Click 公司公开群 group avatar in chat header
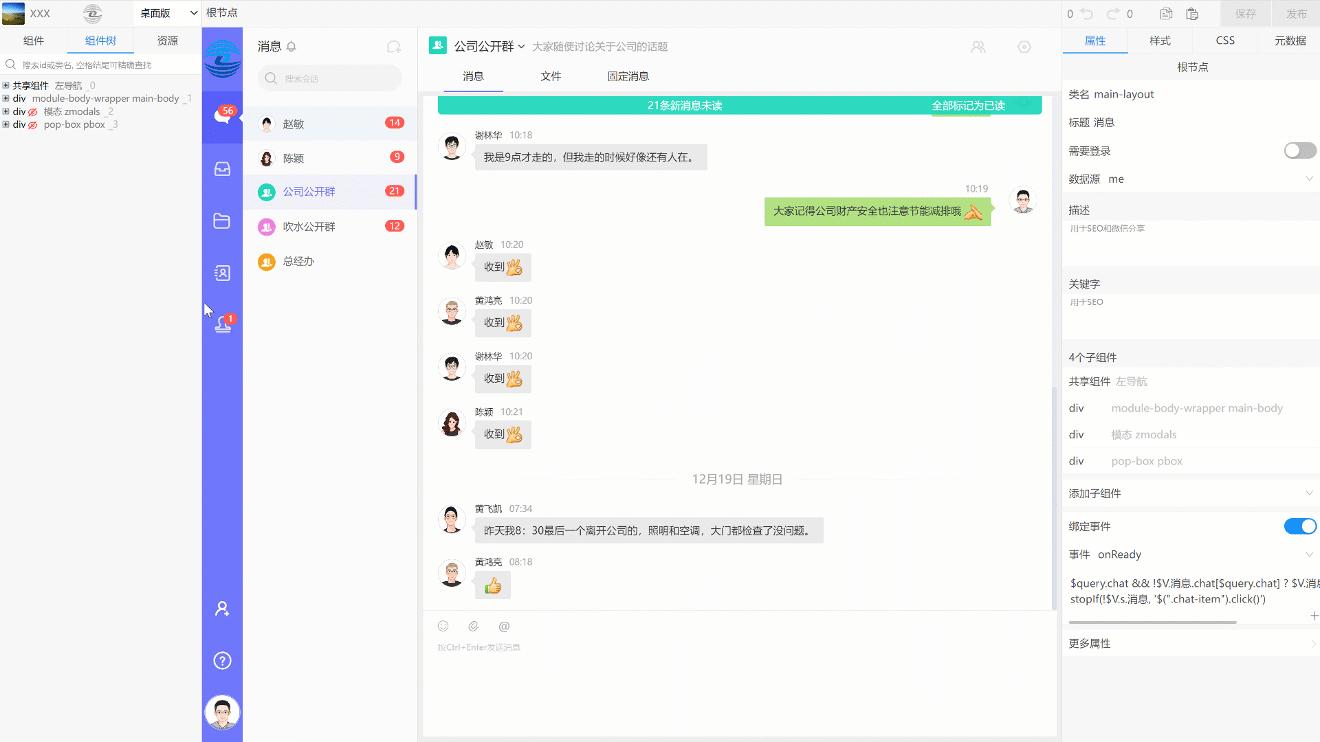 [438, 46]
